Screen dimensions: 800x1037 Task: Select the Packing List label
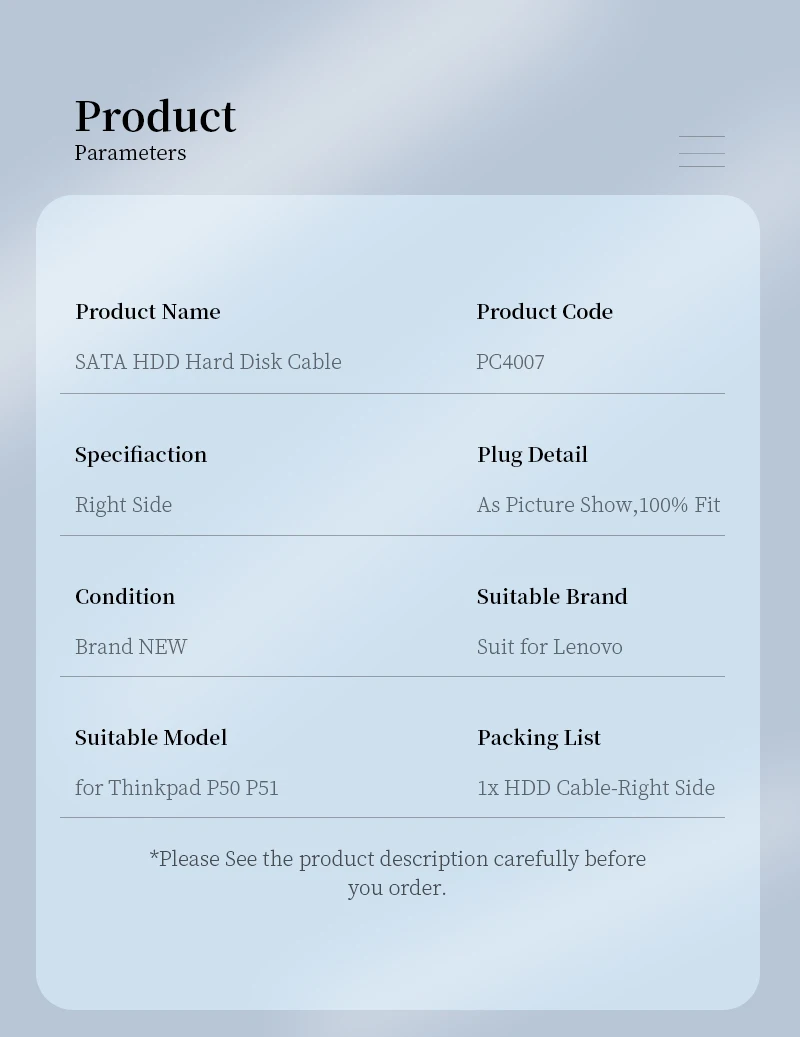(538, 737)
